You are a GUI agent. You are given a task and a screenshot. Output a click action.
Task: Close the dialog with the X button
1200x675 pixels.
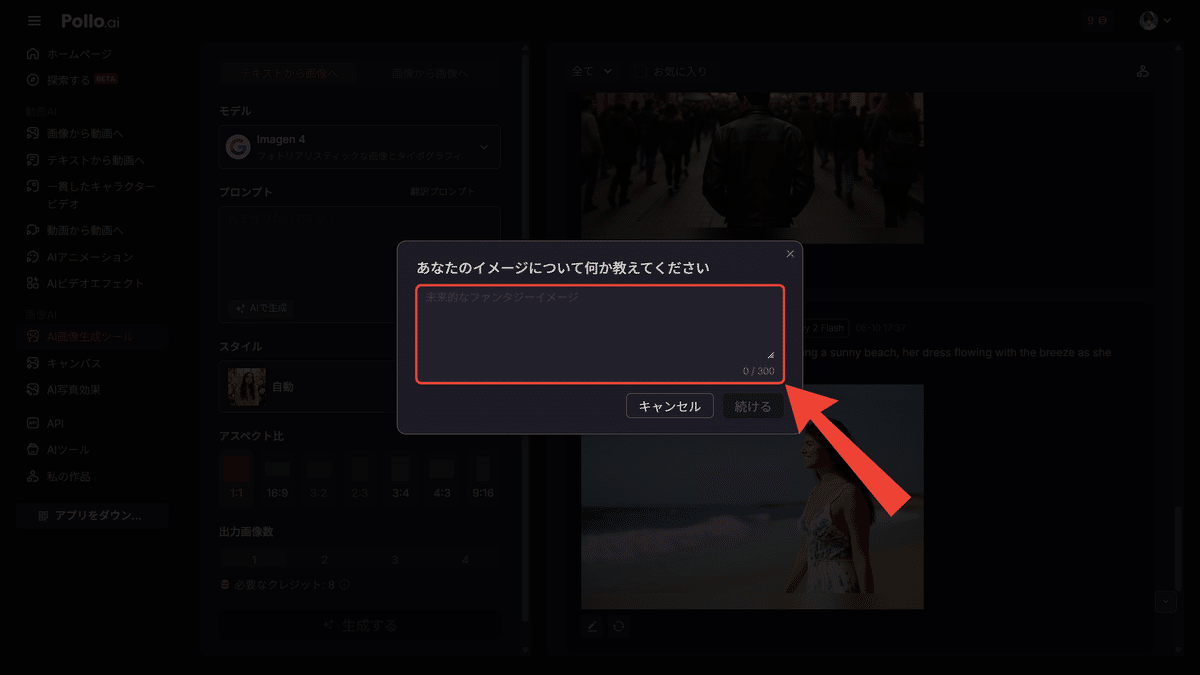(790, 254)
